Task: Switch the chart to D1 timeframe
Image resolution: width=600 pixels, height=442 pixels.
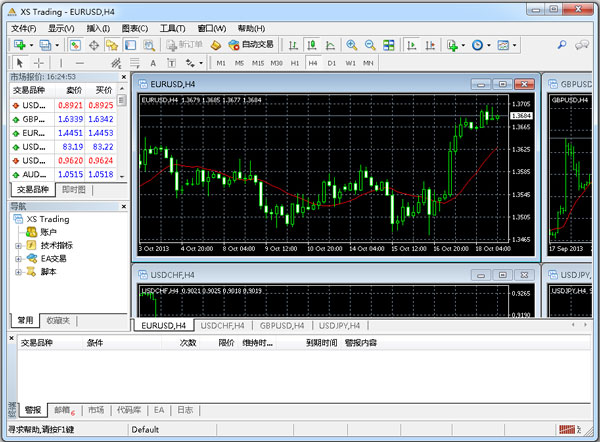Action: 331,63
